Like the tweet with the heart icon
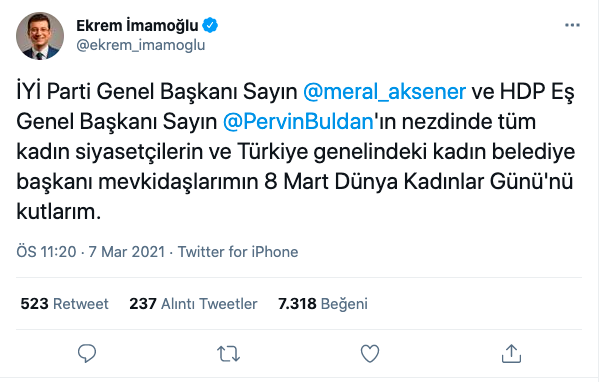This screenshot has width=607, height=382. click(x=370, y=353)
